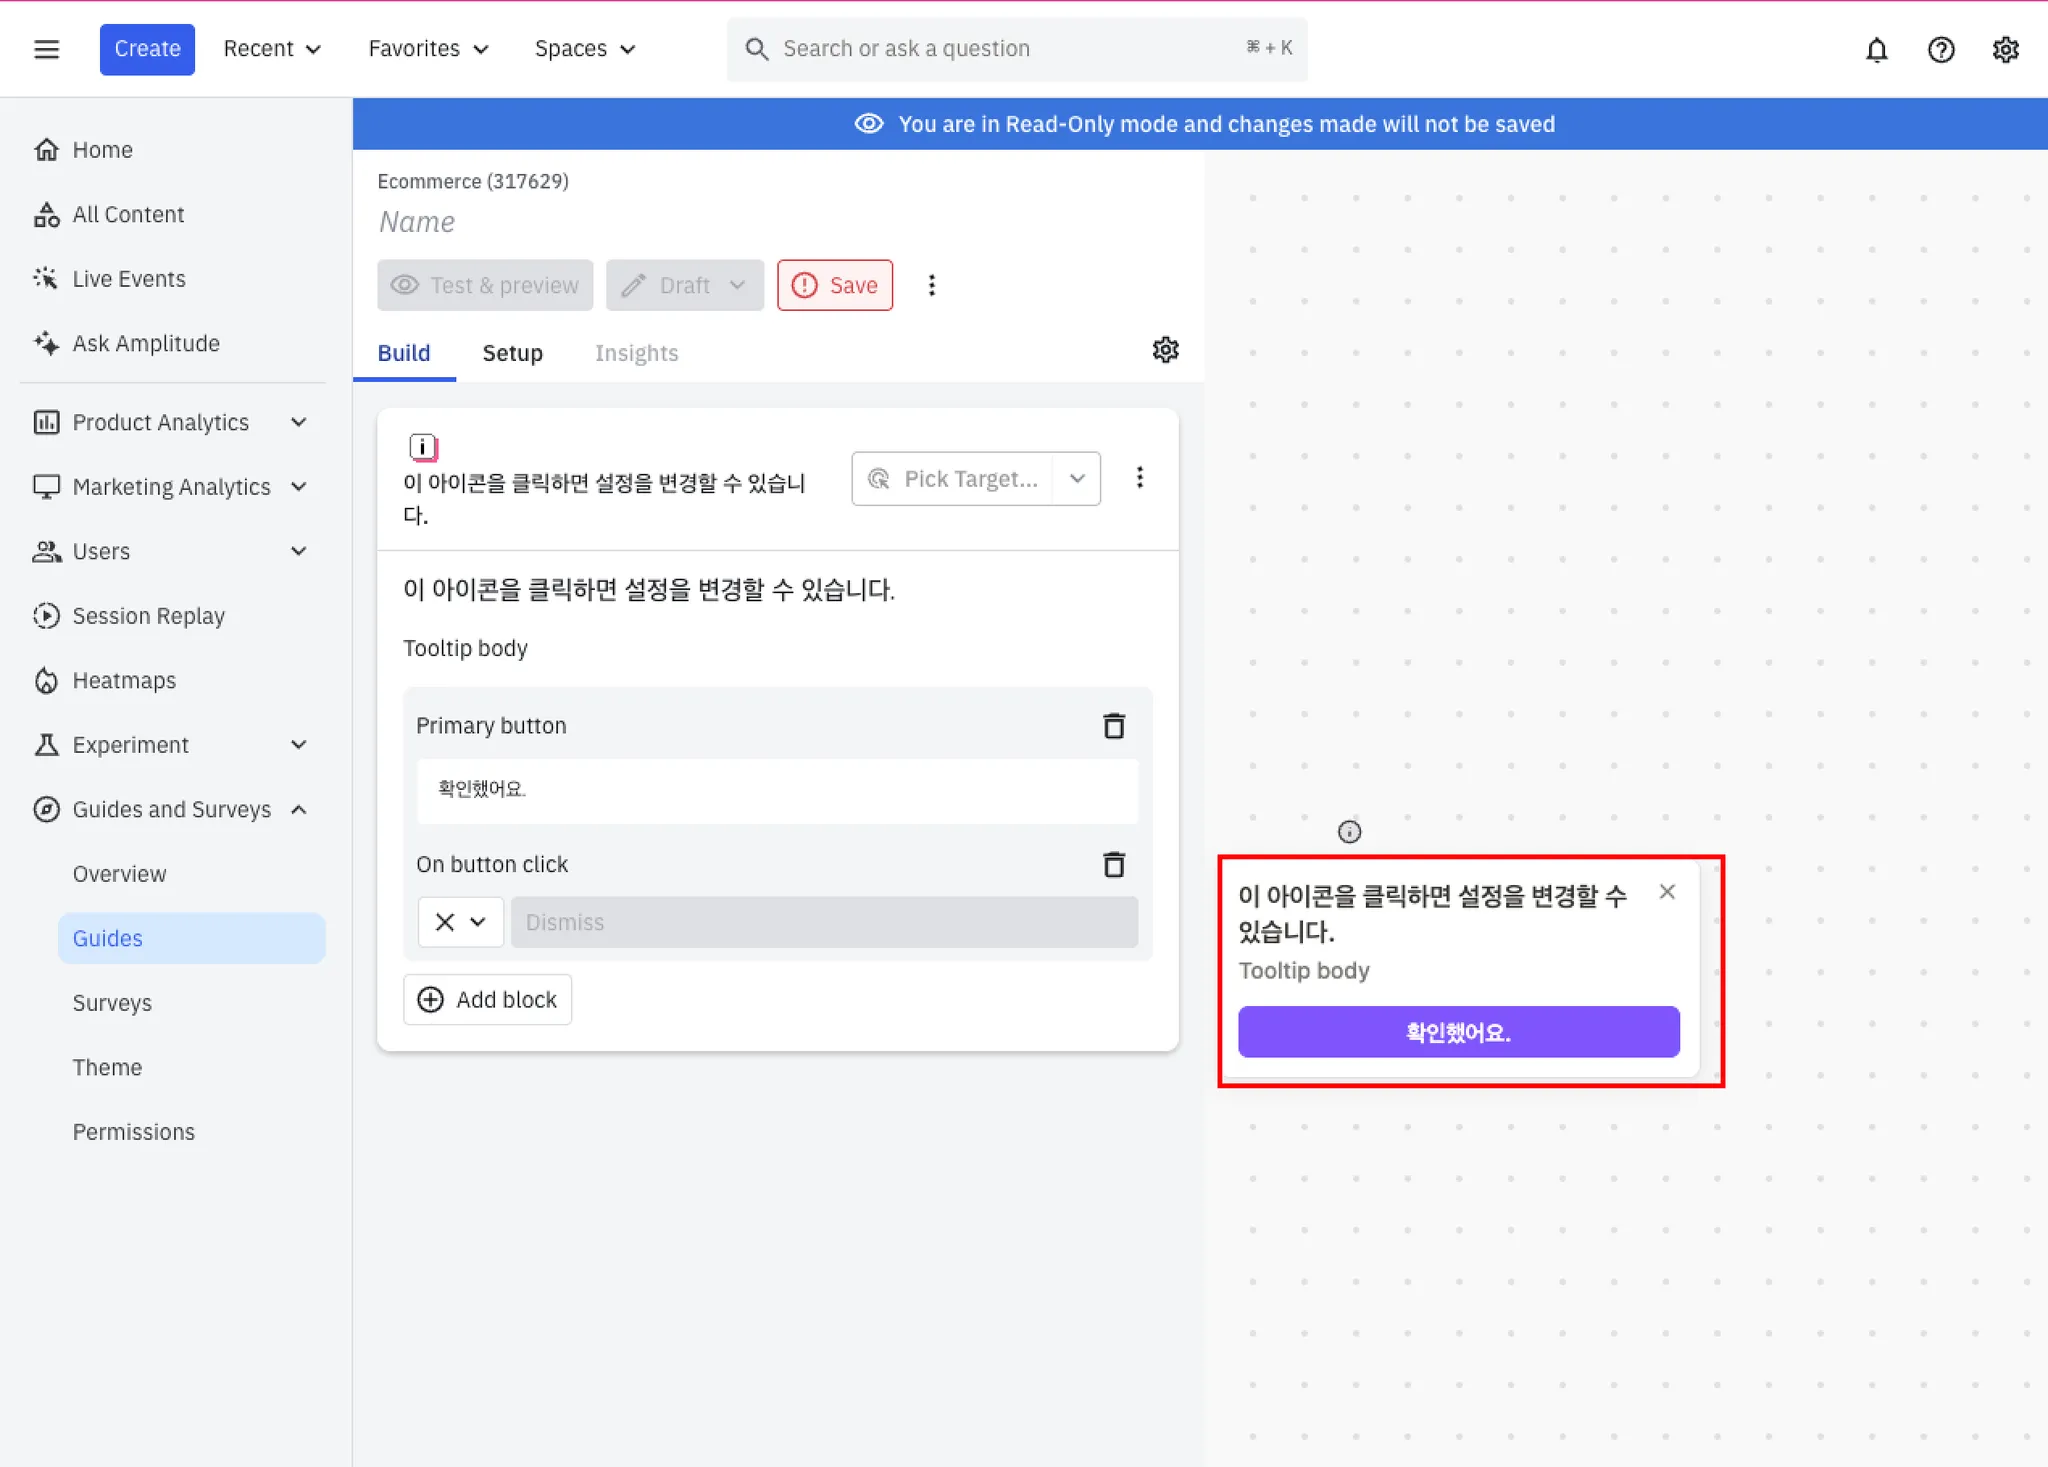Switch to the Build tab

404,353
